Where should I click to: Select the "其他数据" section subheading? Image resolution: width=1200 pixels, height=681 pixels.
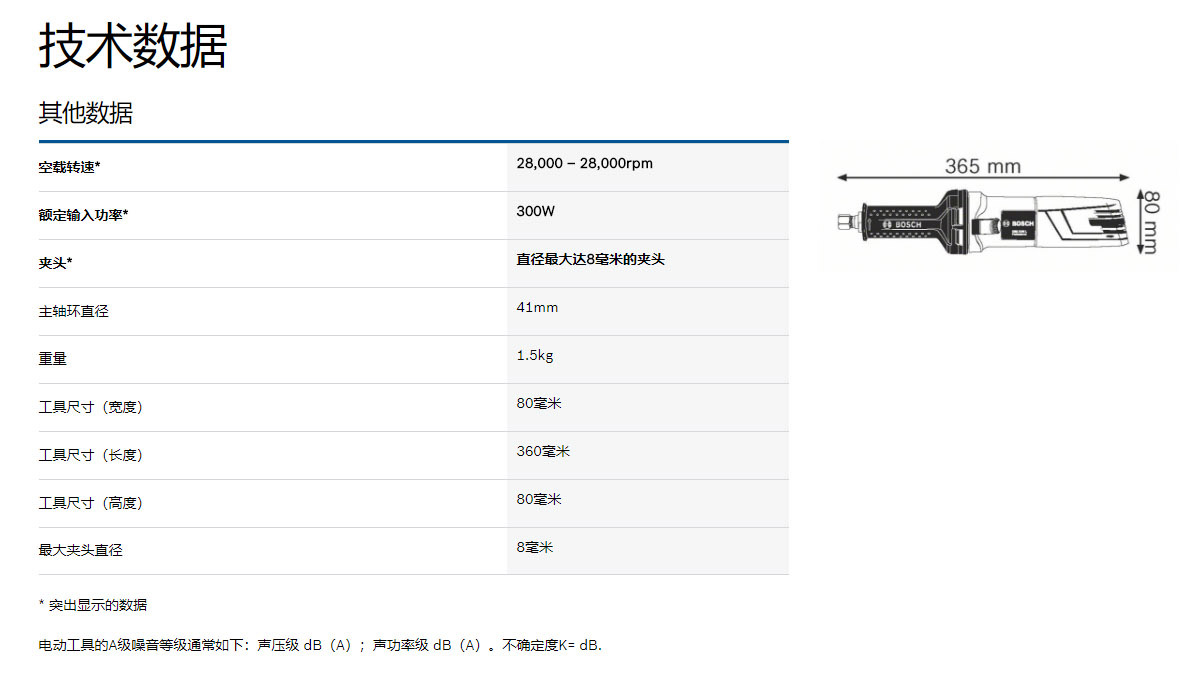tap(86, 113)
